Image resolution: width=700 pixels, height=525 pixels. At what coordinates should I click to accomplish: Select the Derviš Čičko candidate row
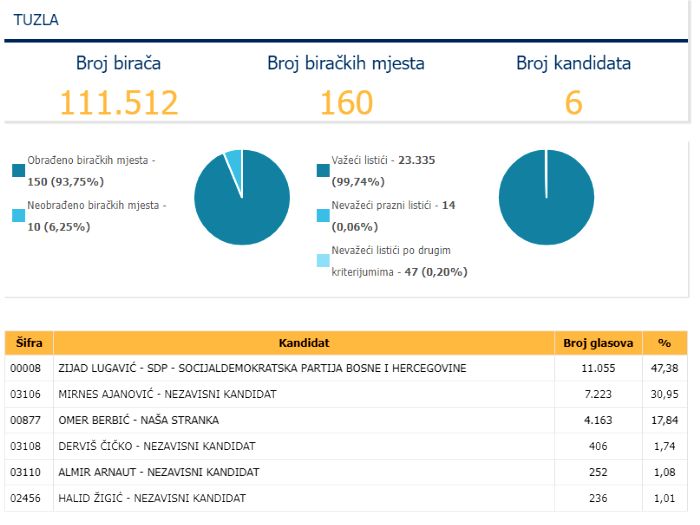(346, 446)
